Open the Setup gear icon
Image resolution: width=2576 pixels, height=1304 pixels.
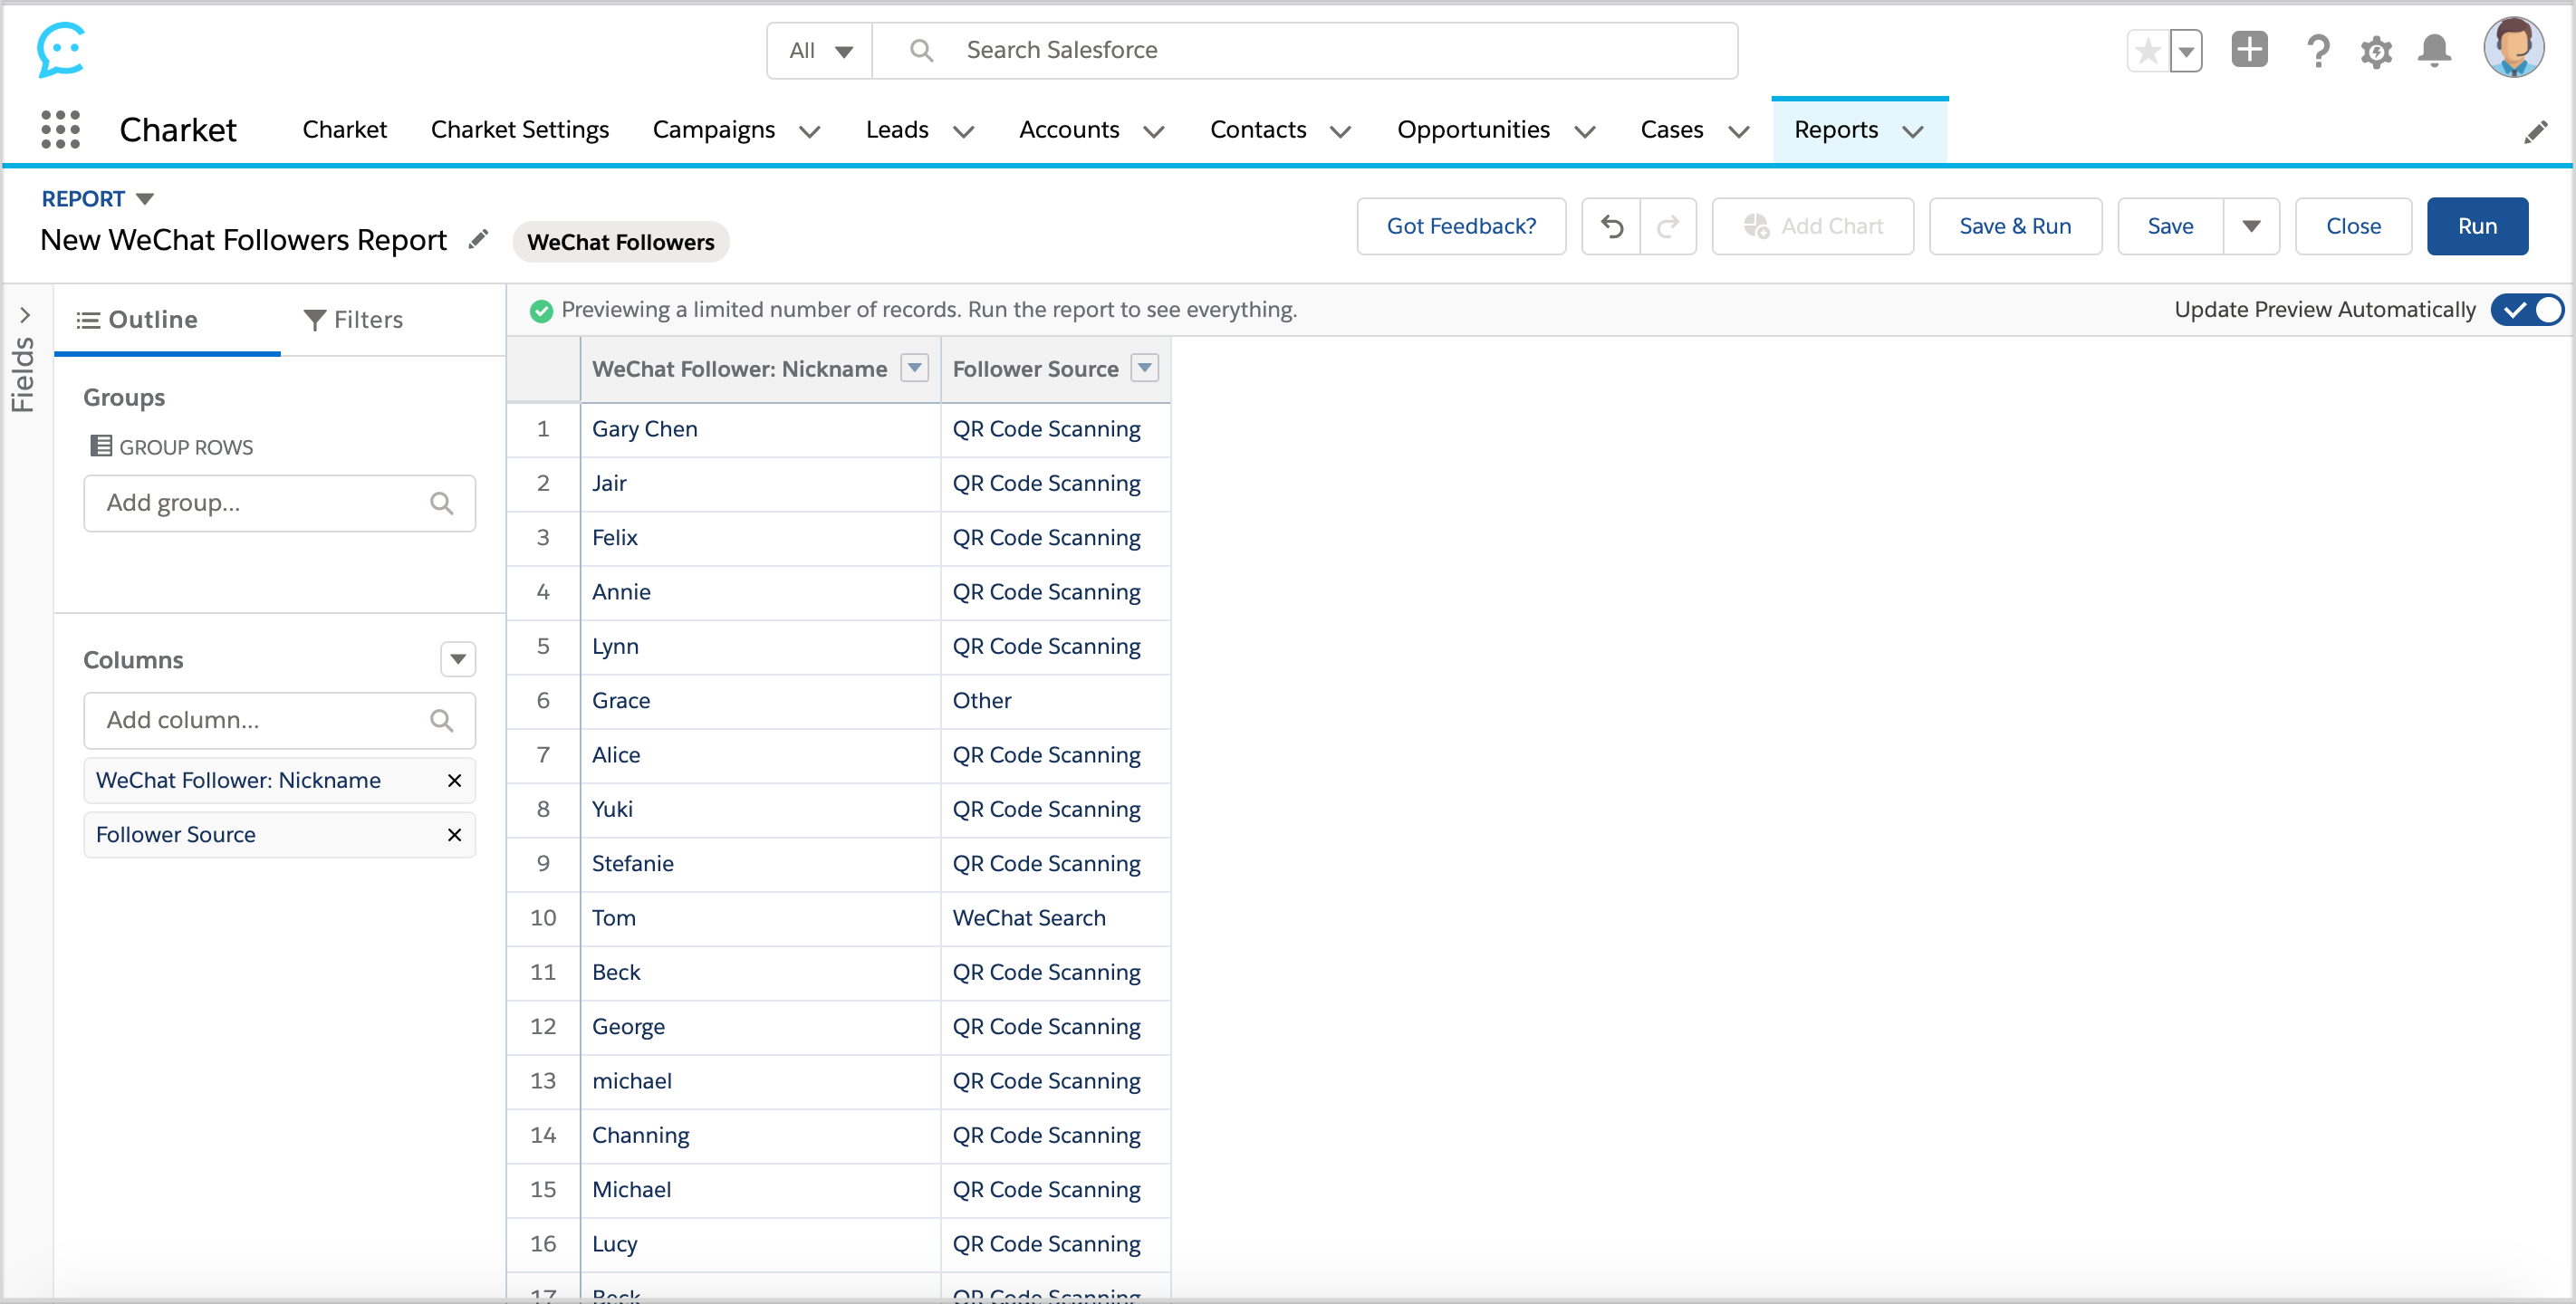click(x=2376, y=51)
